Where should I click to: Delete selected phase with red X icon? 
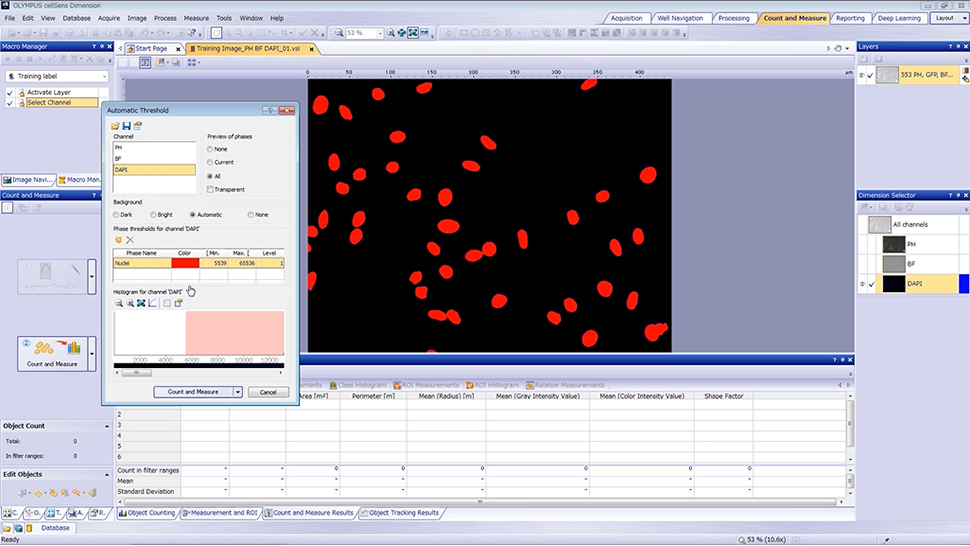(x=130, y=240)
